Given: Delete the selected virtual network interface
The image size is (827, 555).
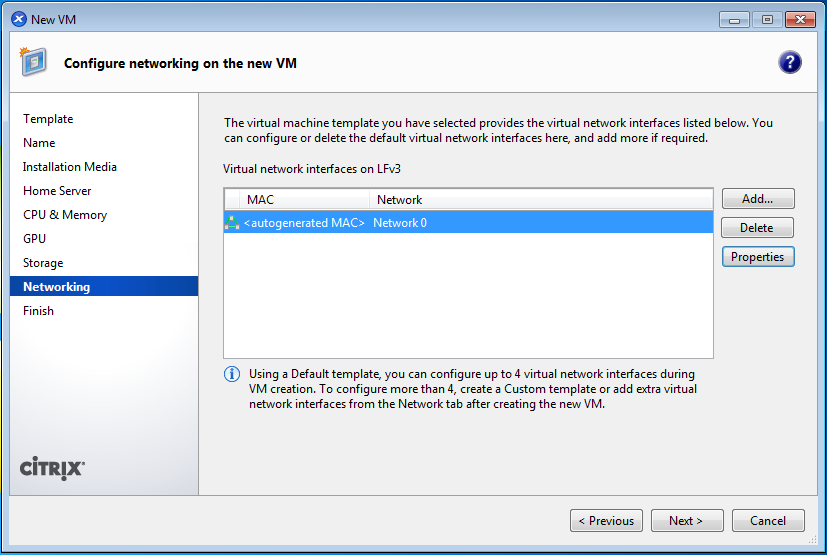Looking at the screenshot, I should (757, 228).
